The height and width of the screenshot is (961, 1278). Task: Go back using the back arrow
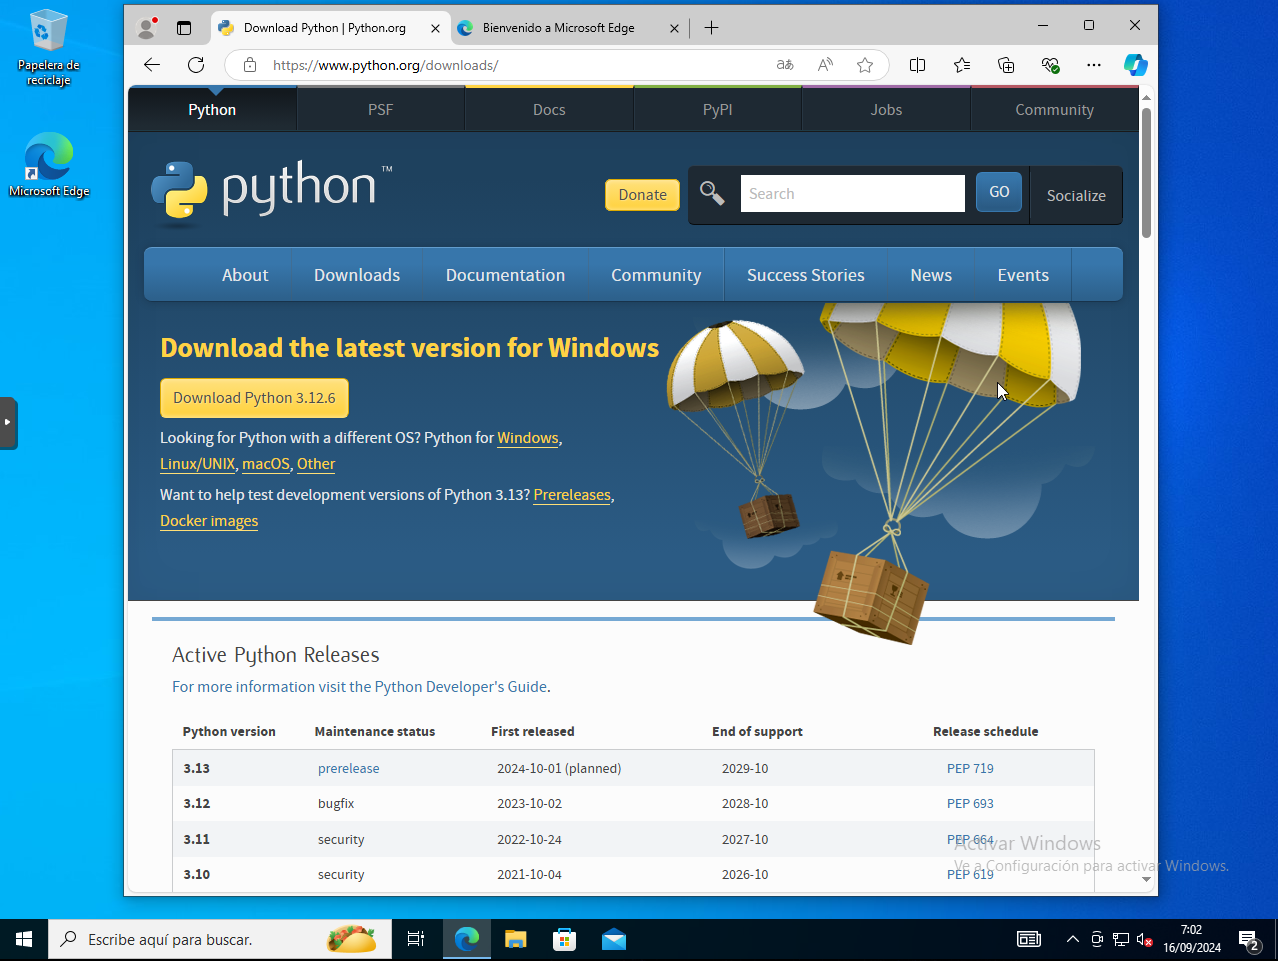pos(152,65)
